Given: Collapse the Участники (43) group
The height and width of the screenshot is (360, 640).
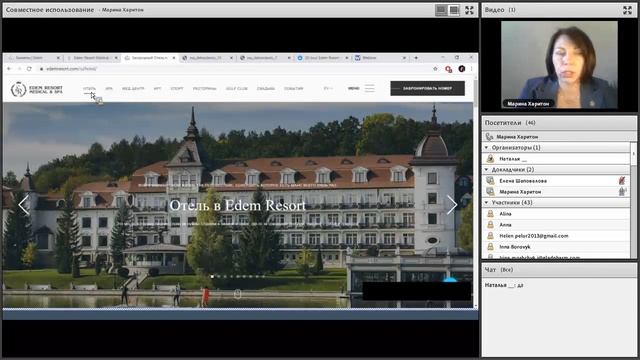Looking at the screenshot, I should [x=486, y=202].
